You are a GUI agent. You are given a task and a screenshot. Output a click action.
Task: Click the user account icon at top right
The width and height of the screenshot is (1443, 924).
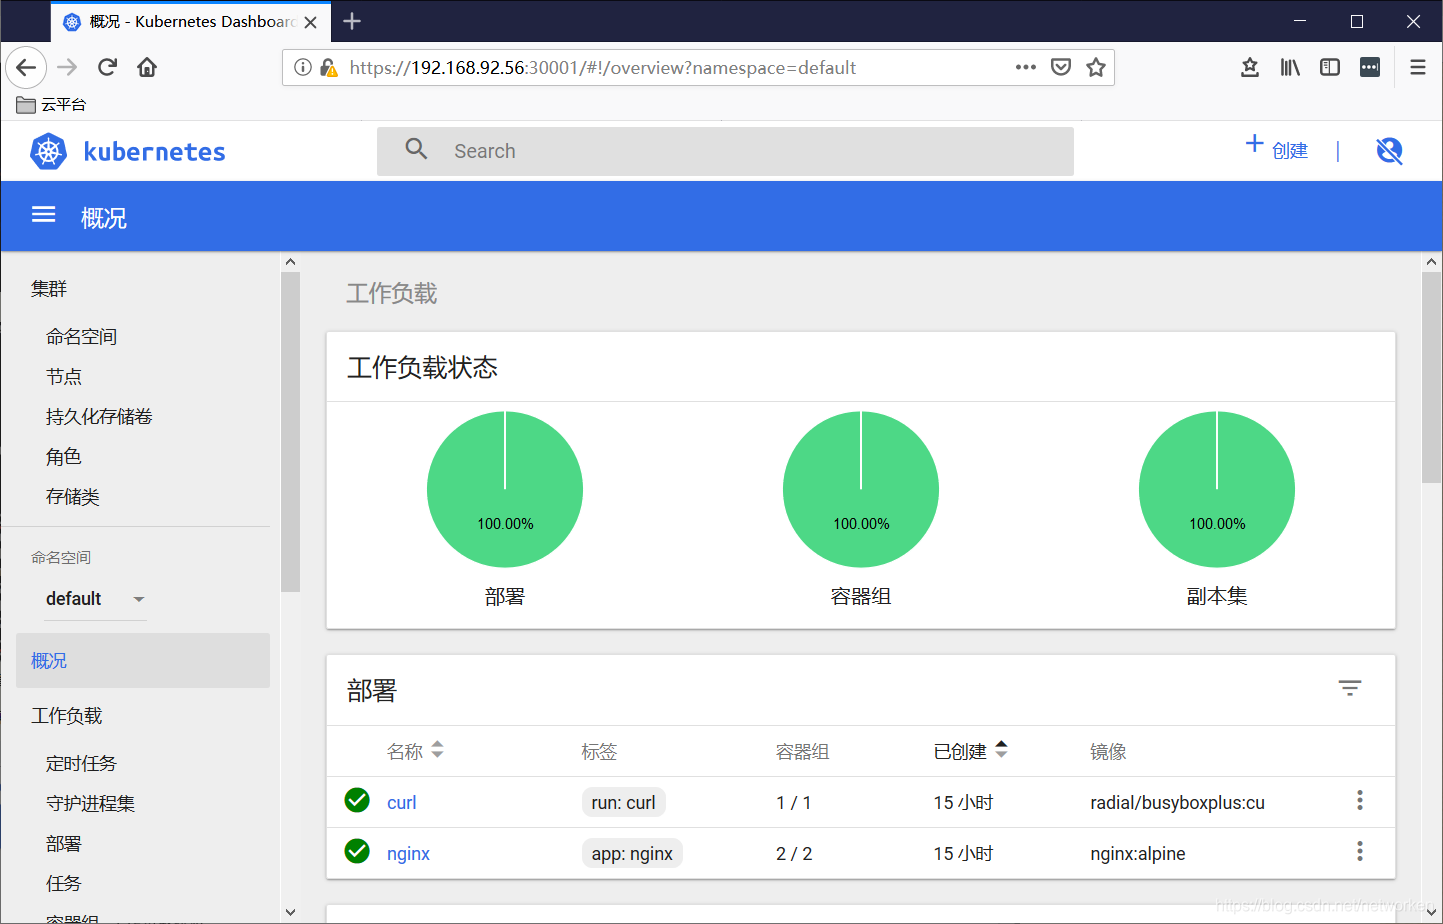pyautogui.click(x=1389, y=150)
